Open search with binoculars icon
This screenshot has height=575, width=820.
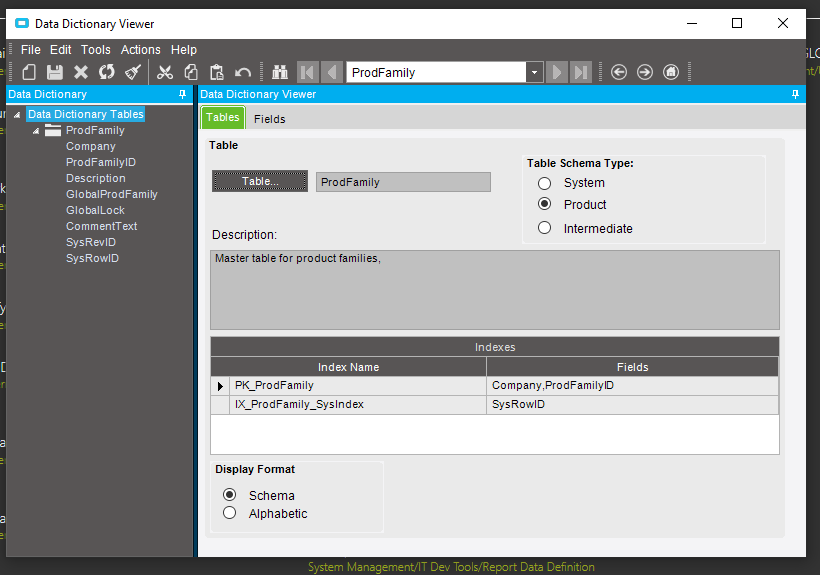pyautogui.click(x=280, y=72)
